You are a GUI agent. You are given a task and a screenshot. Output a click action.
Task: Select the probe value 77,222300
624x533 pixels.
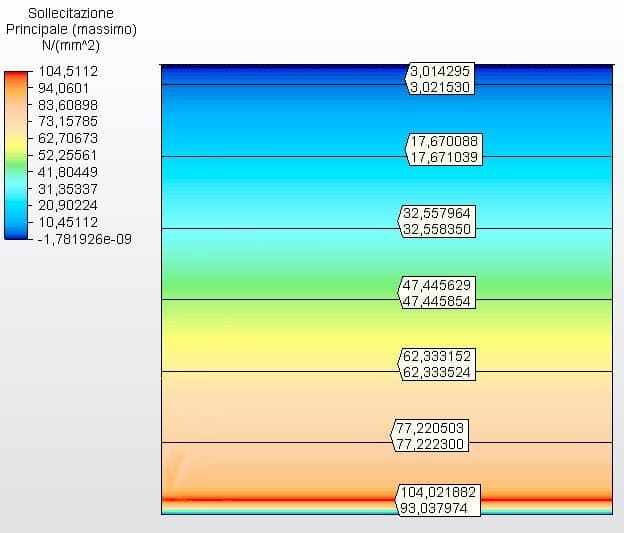(430, 444)
